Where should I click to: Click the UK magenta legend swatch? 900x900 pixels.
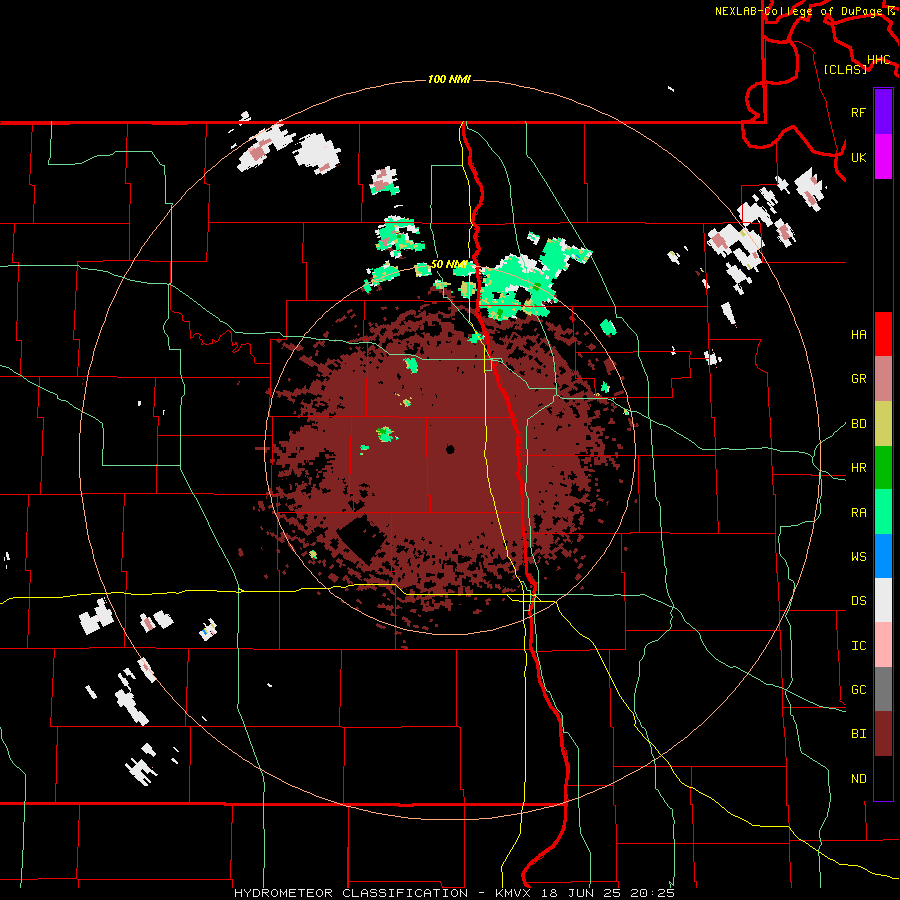point(883,157)
